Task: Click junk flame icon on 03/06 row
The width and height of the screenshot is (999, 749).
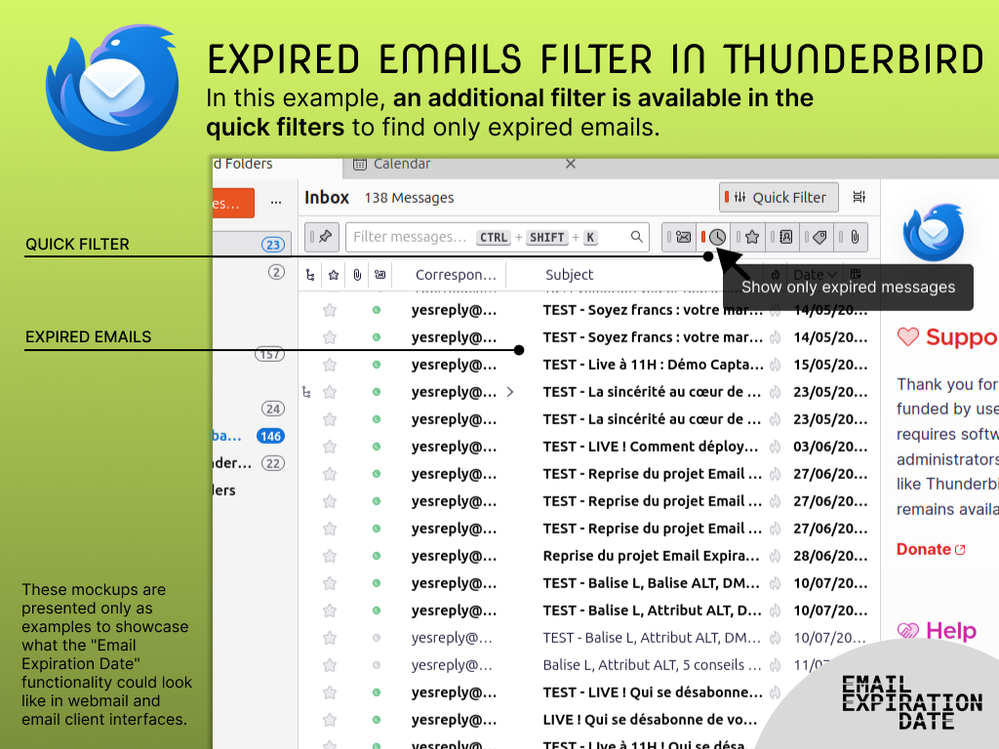Action: tap(775, 446)
